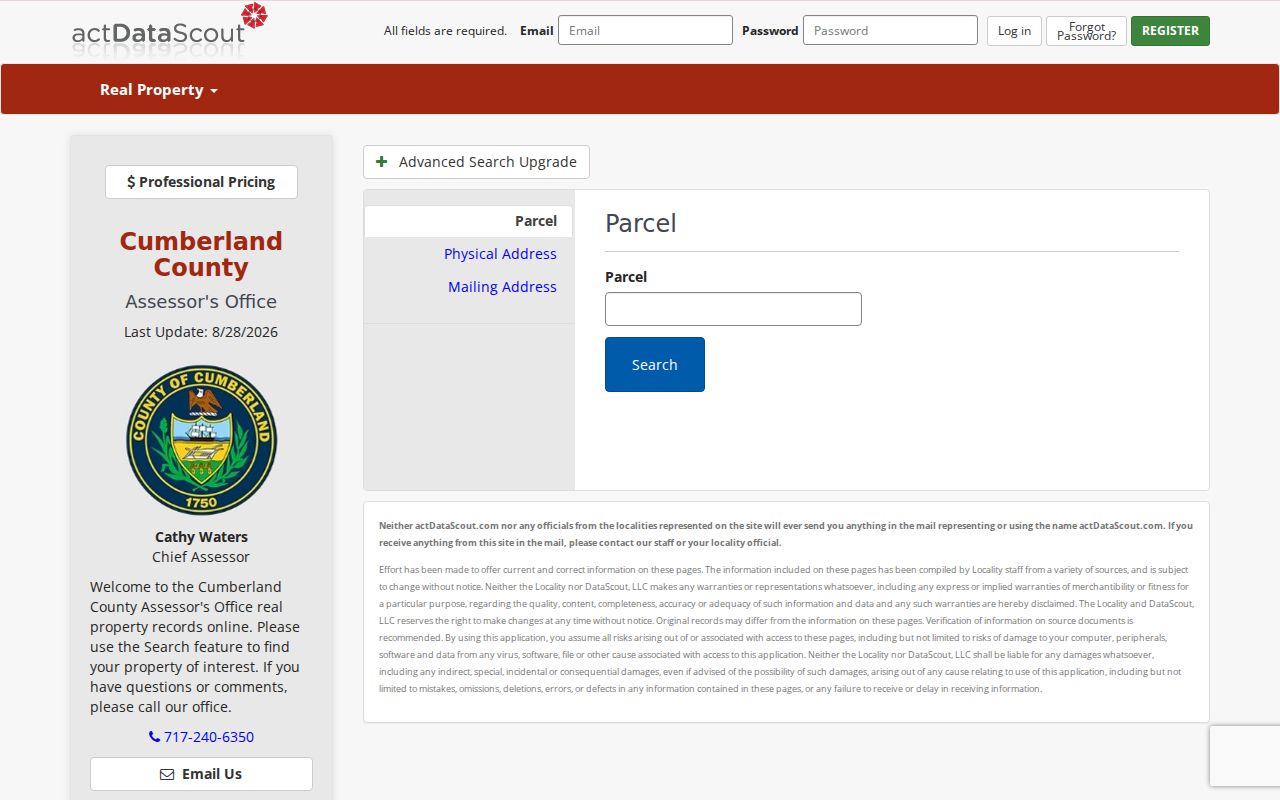Switch to Physical Address search tab

tap(500, 254)
